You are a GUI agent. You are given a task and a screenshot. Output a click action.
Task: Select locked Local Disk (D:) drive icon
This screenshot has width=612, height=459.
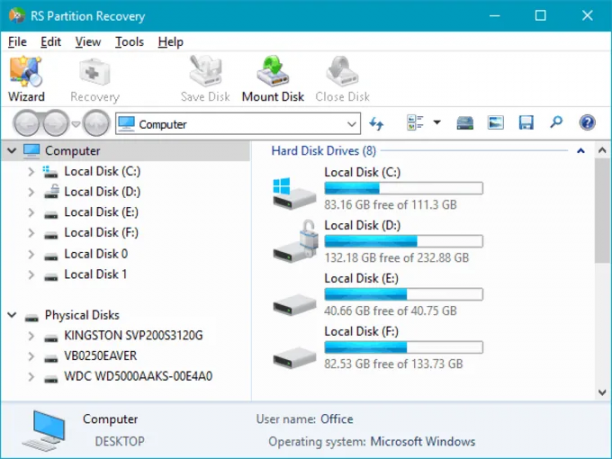295,242
